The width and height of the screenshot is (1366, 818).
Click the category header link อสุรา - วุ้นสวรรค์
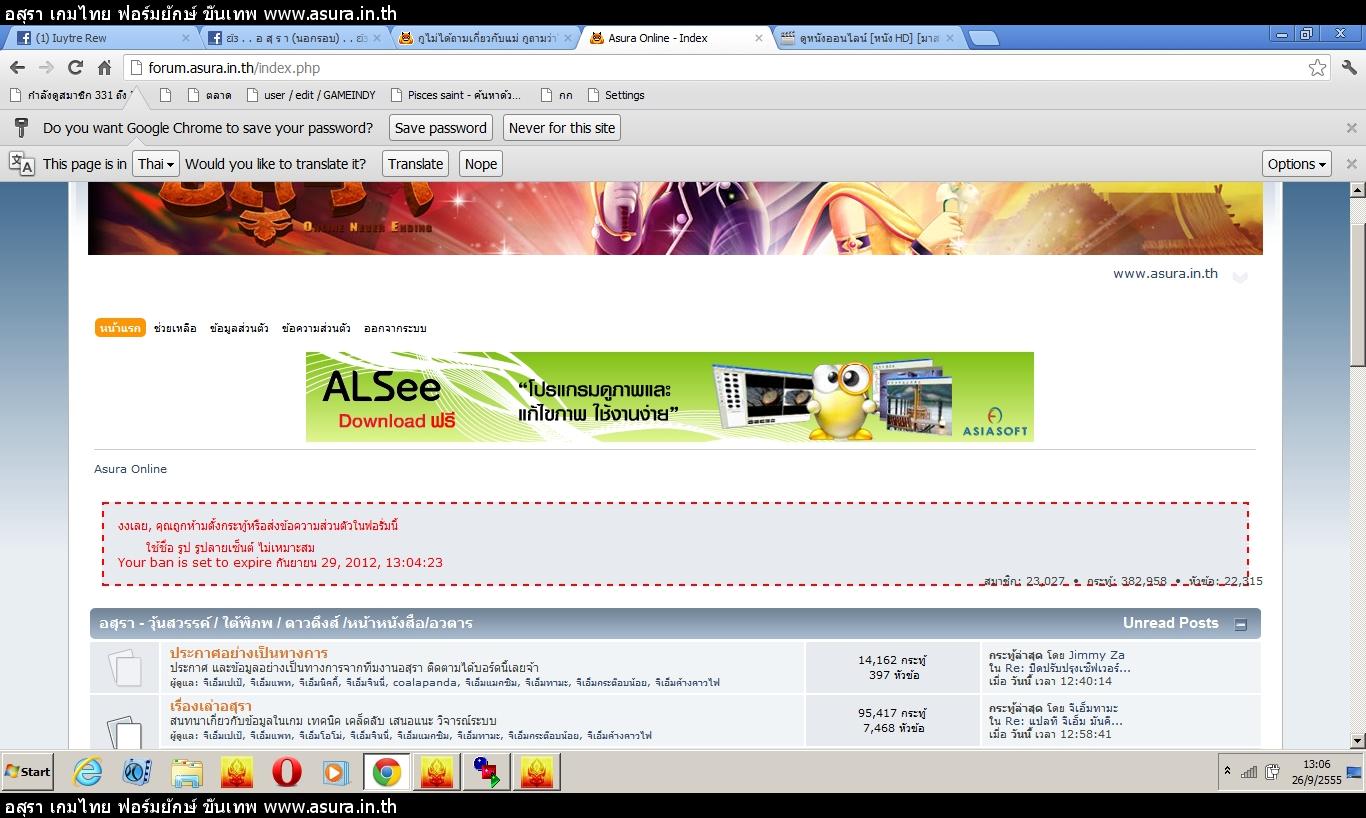click(285, 623)
